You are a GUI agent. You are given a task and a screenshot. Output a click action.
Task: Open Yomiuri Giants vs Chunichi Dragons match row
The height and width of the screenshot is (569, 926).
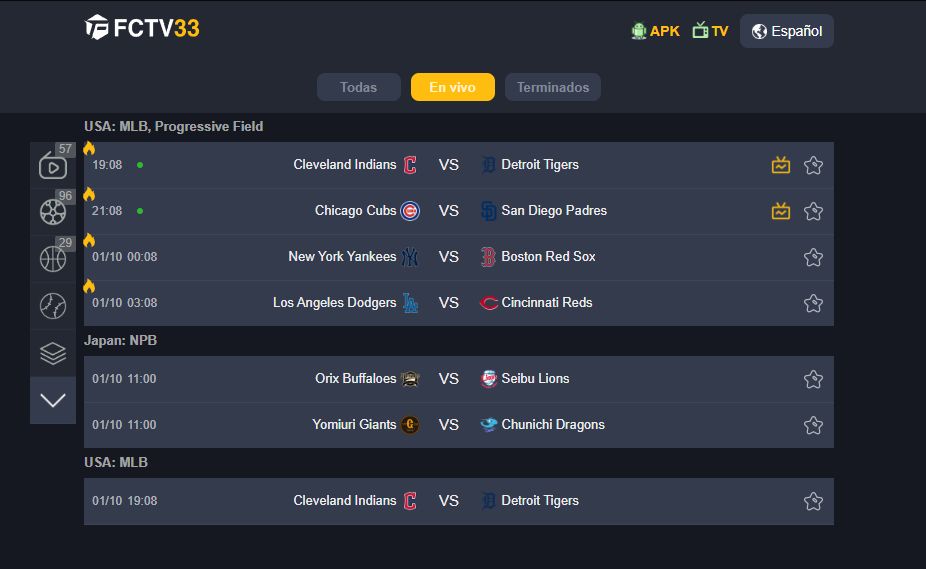[459, 425]
